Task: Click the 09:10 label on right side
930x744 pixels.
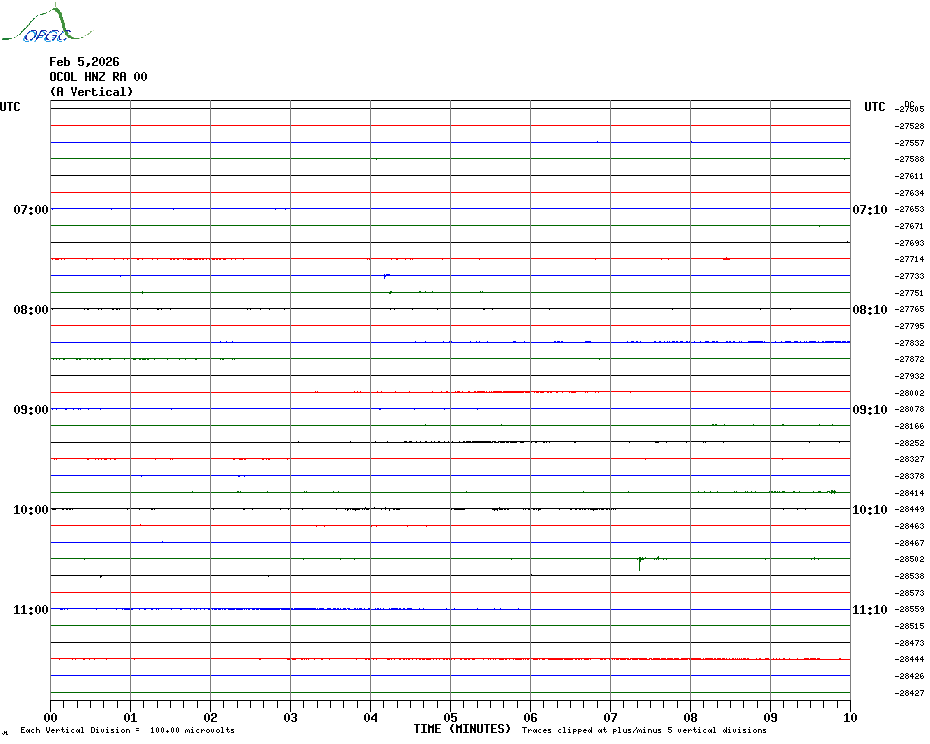Action: pos(868,410)
